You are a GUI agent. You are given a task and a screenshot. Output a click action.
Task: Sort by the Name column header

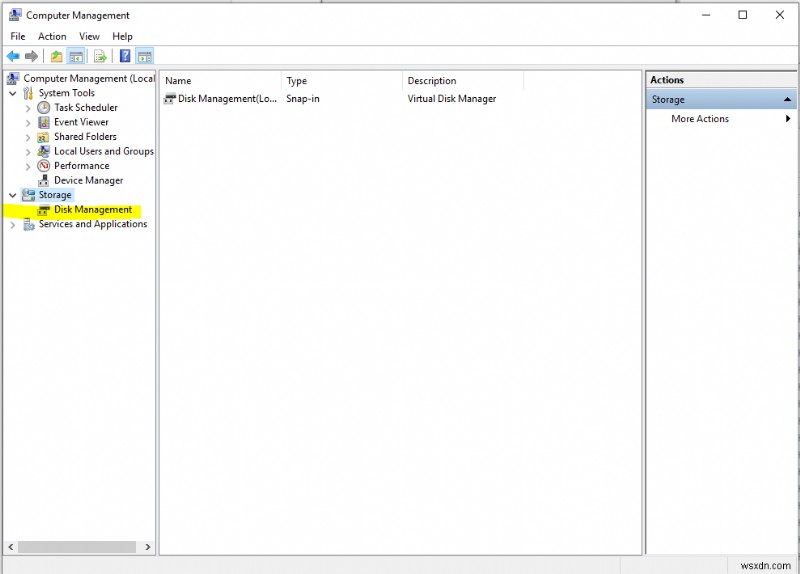[x=220, y=81]
